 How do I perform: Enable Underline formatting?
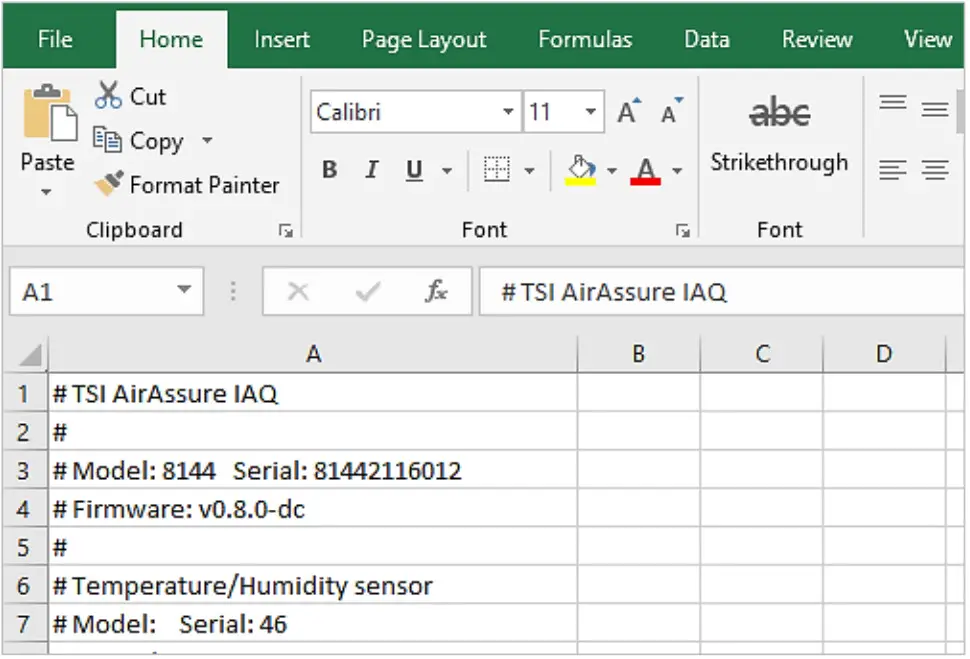pos(412,169)
